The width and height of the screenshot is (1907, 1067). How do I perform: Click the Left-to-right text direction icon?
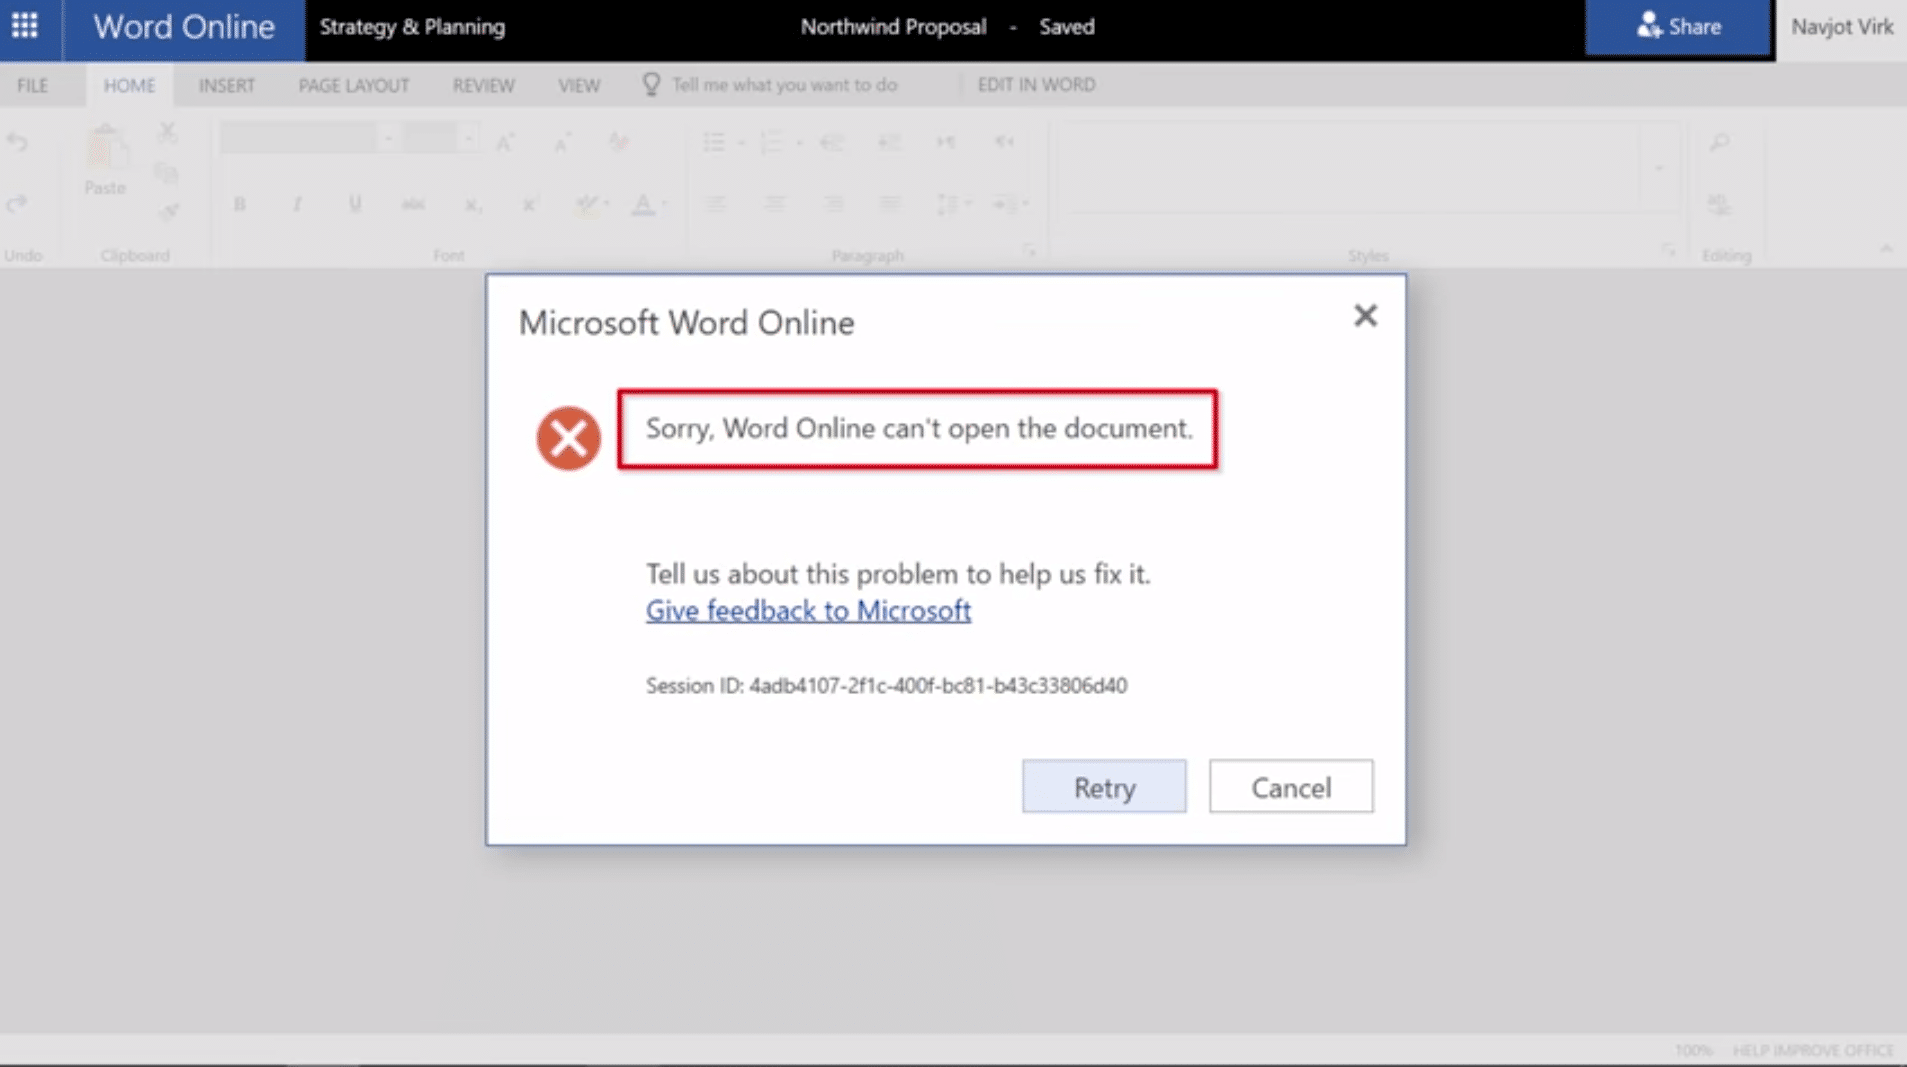click(946, 143)
